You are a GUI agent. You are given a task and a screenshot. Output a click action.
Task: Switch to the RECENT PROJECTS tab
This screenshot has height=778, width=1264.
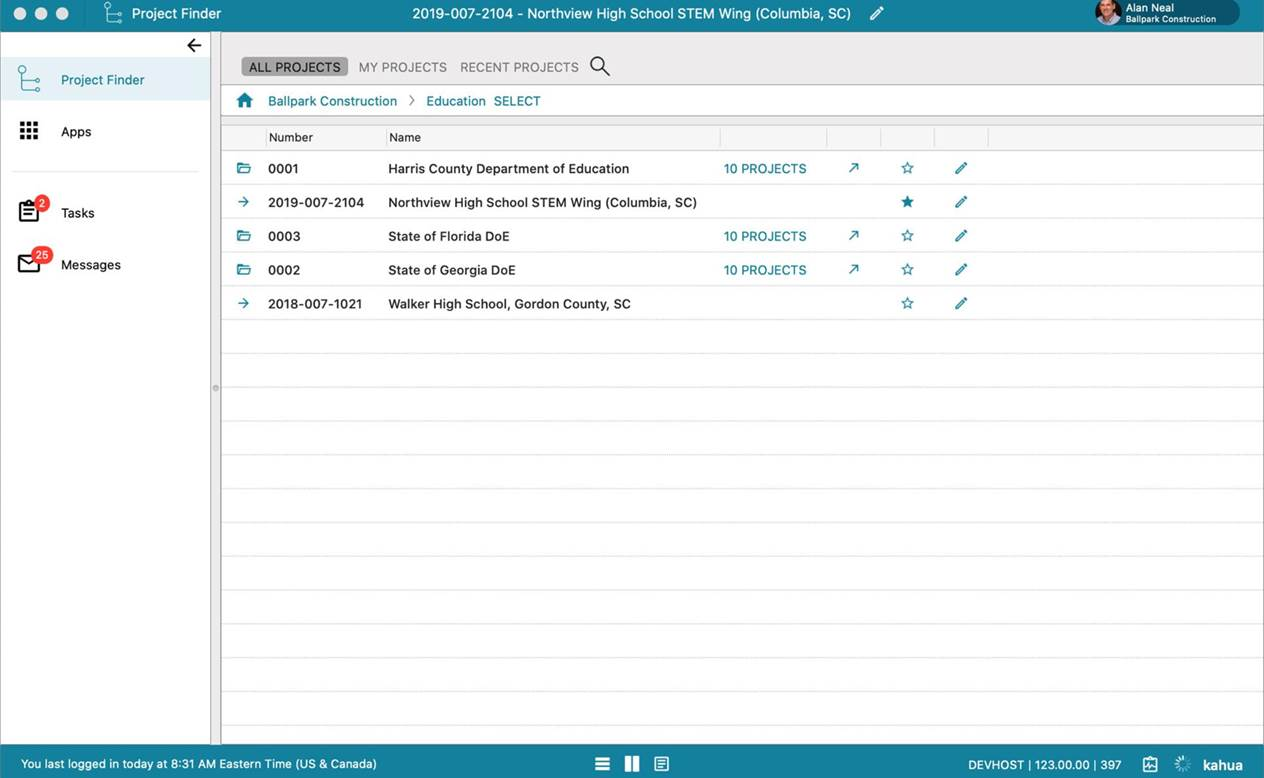pos(519,67)
